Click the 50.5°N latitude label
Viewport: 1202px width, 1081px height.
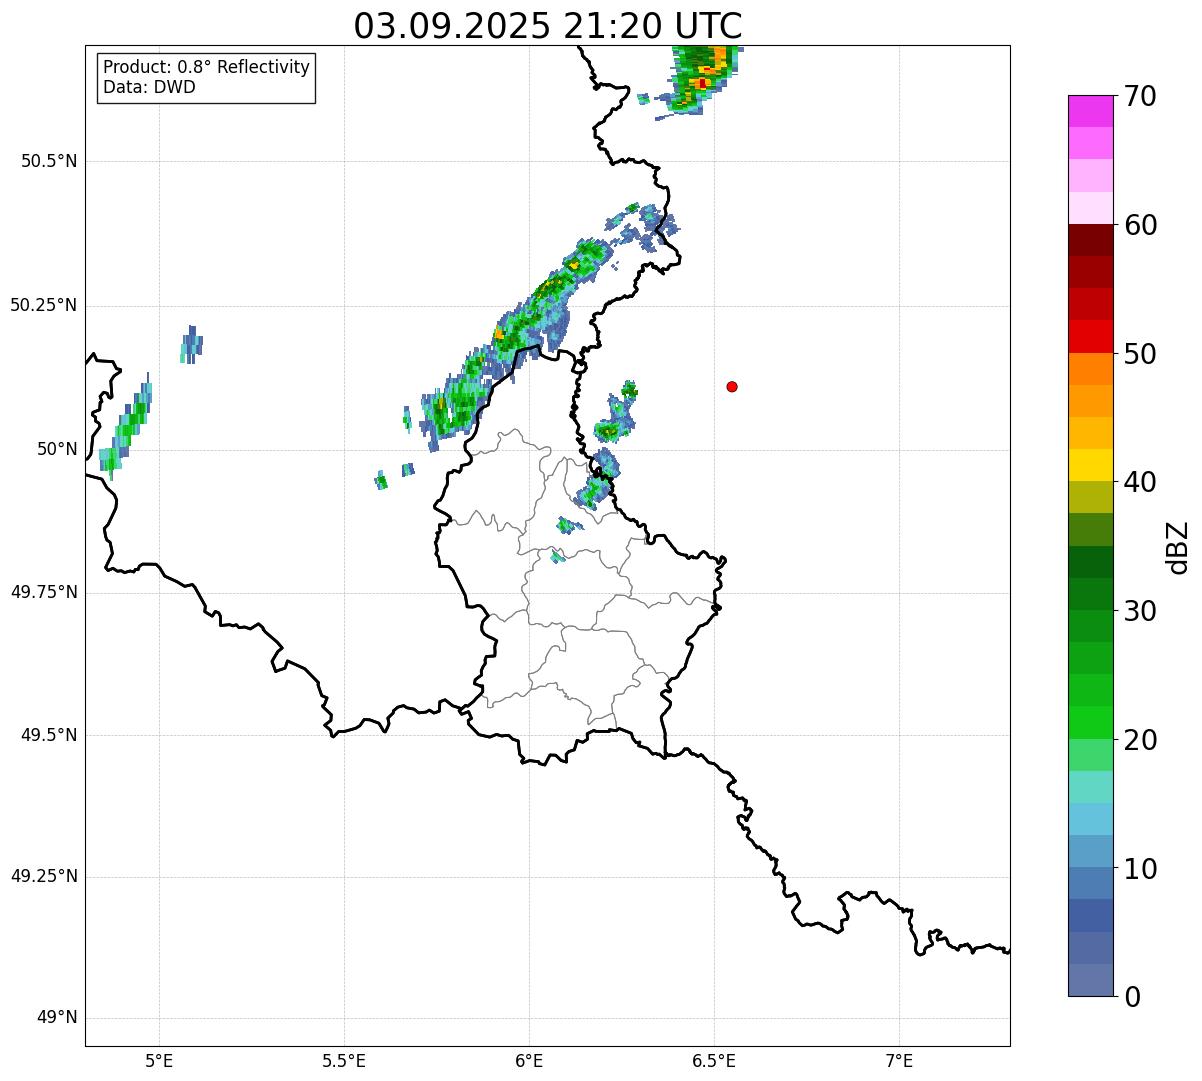coord(50,161)
